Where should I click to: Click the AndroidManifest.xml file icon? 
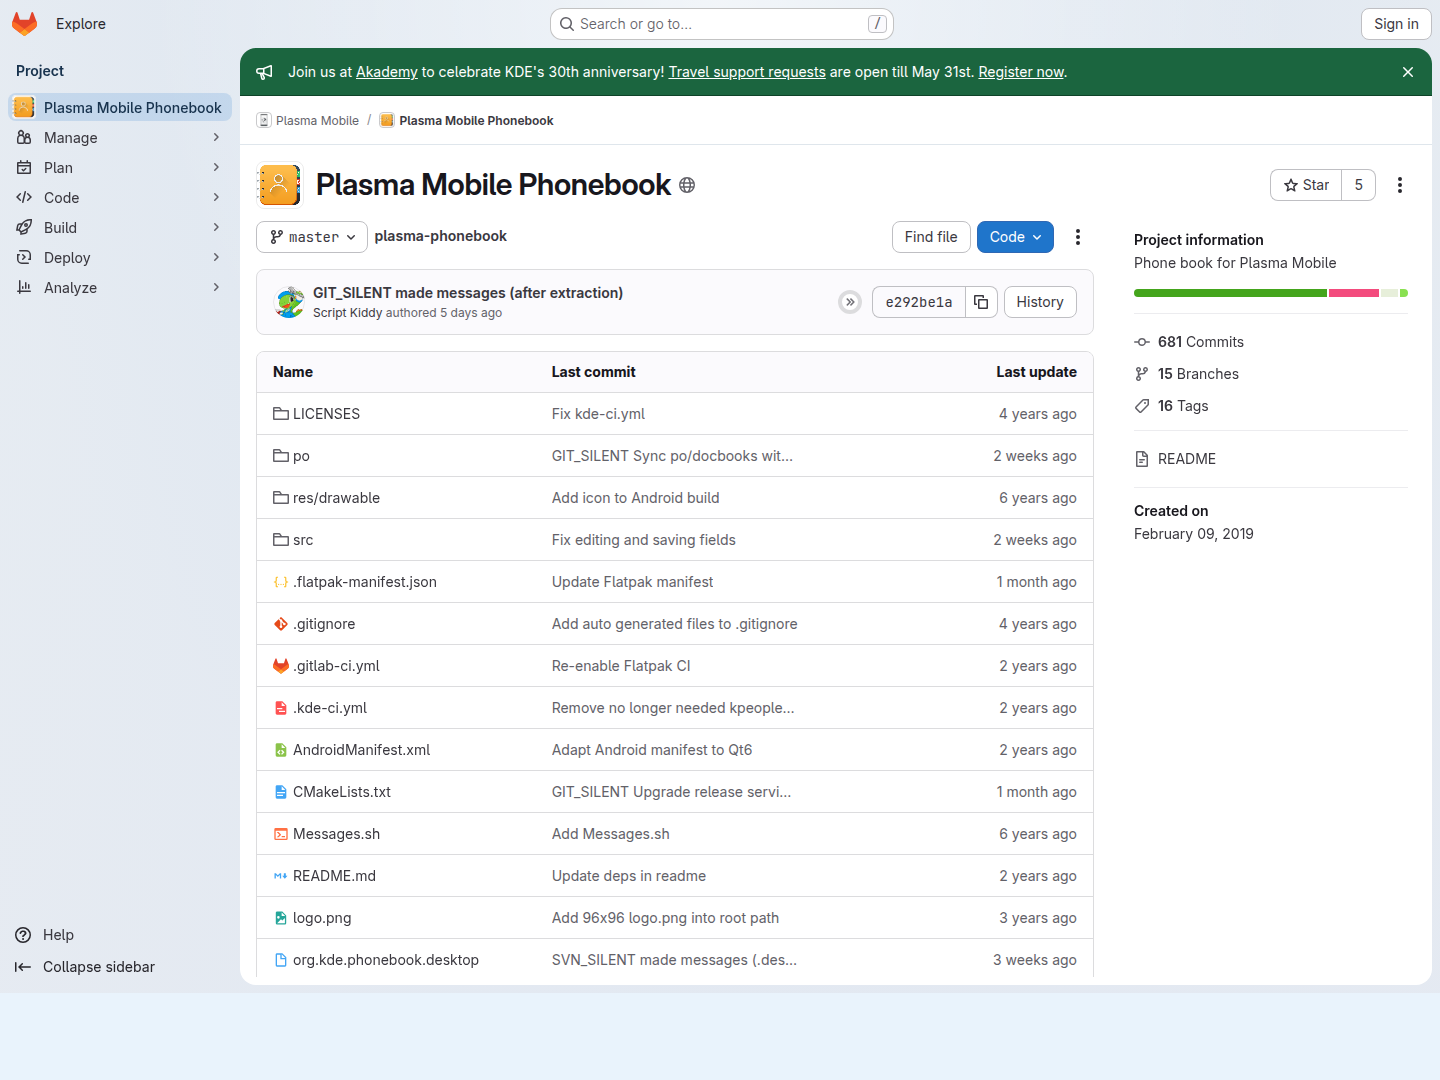281,750
